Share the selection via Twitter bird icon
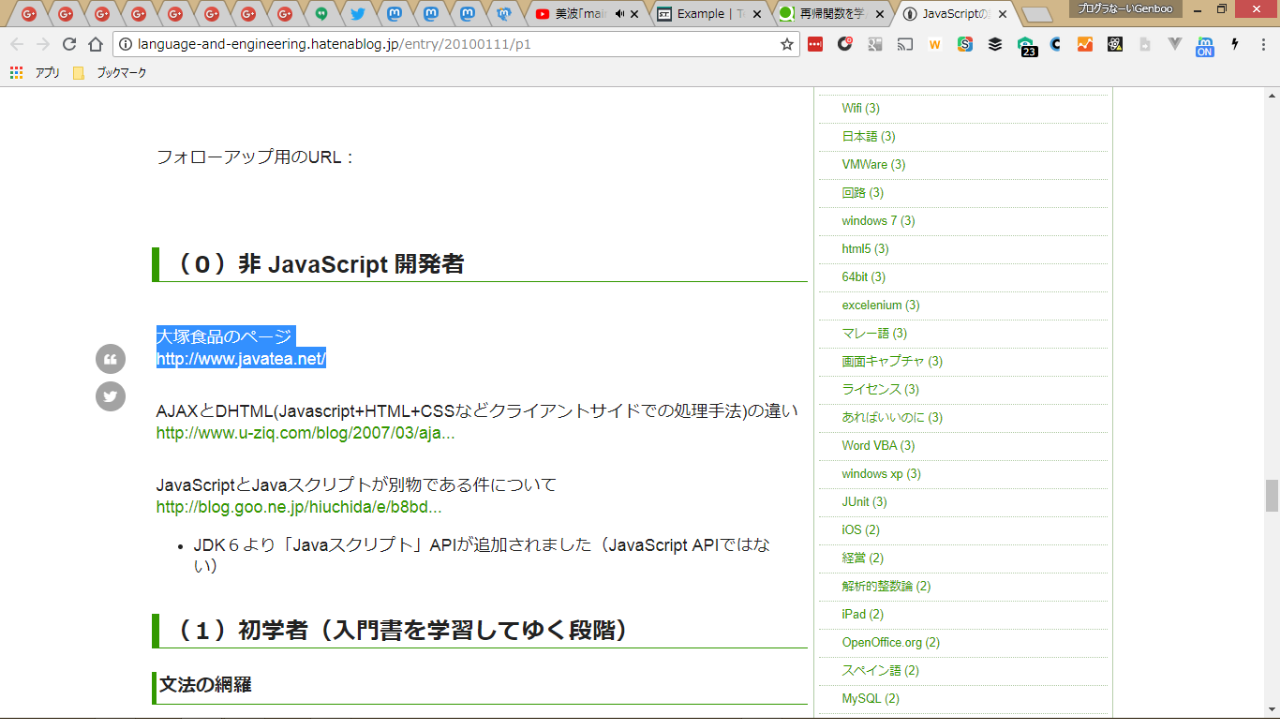Viewport: 1280px width, 719px height. pos(110,396)
